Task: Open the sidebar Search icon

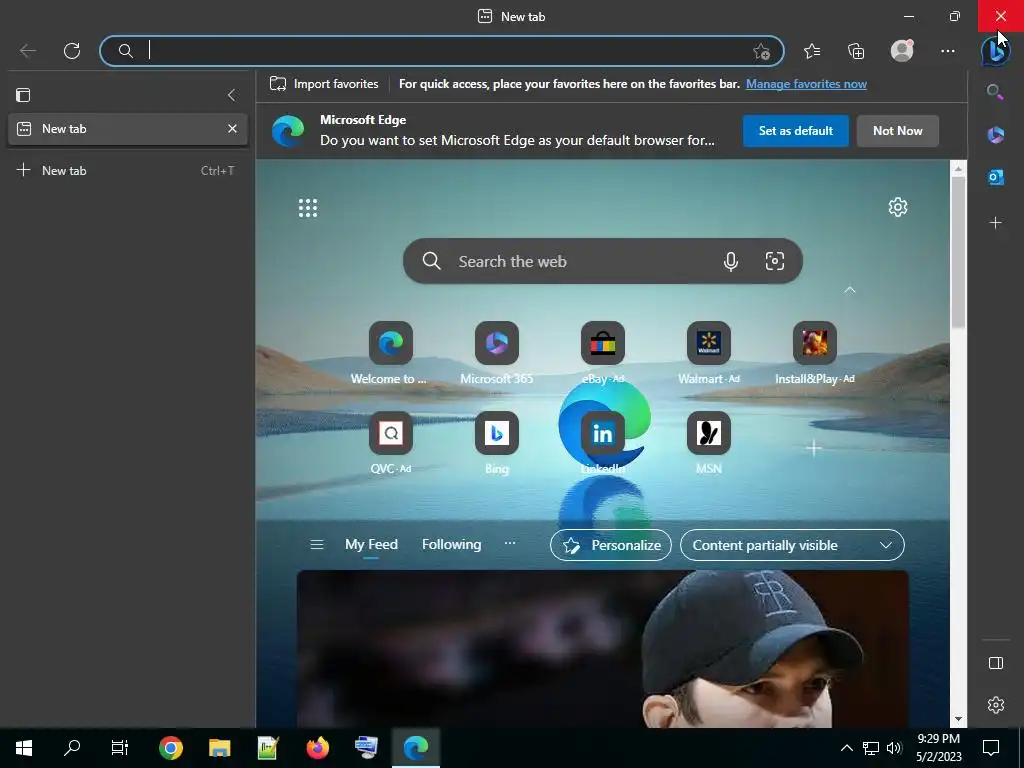Action: 995,92
